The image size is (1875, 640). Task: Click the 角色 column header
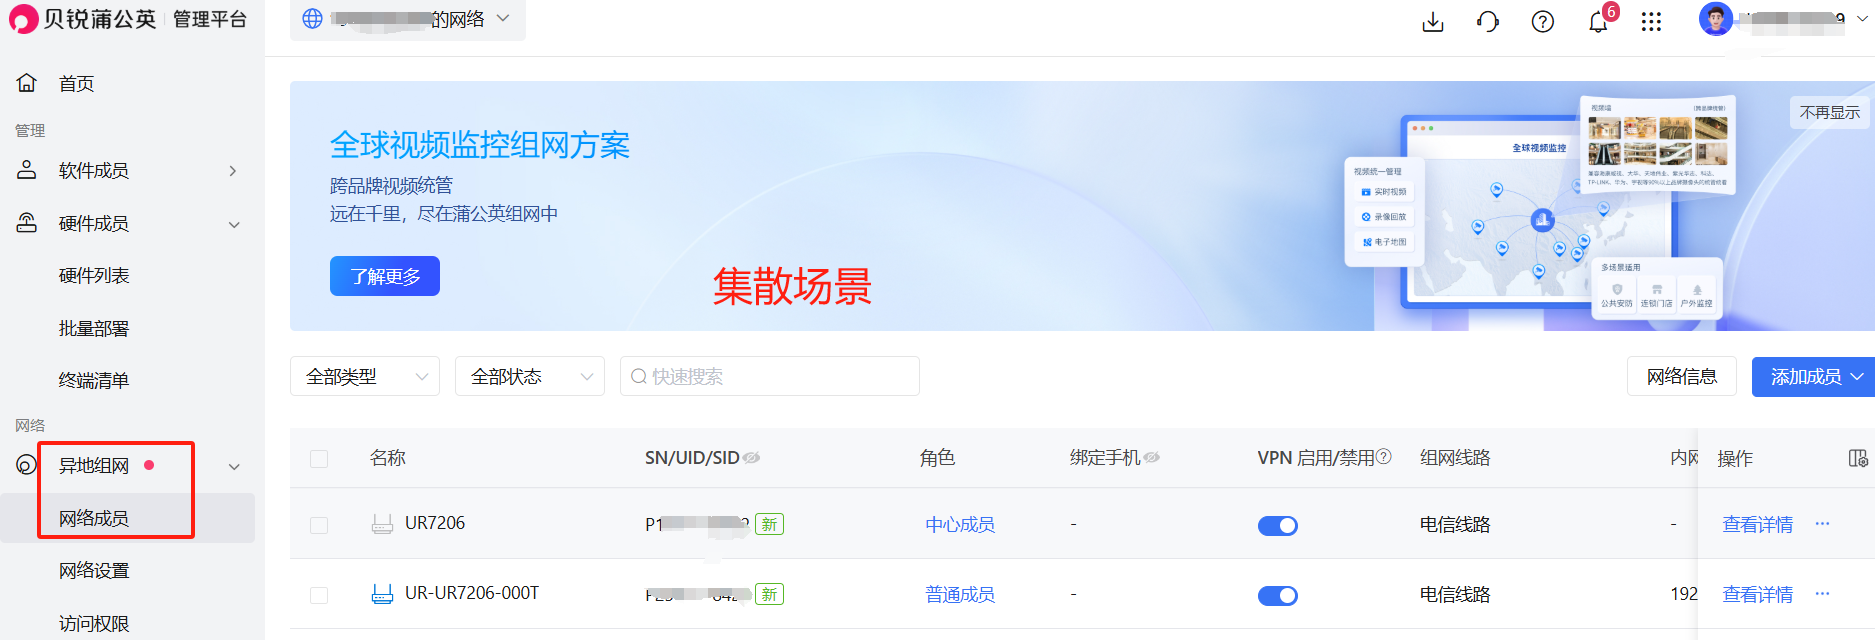point(938,458)
